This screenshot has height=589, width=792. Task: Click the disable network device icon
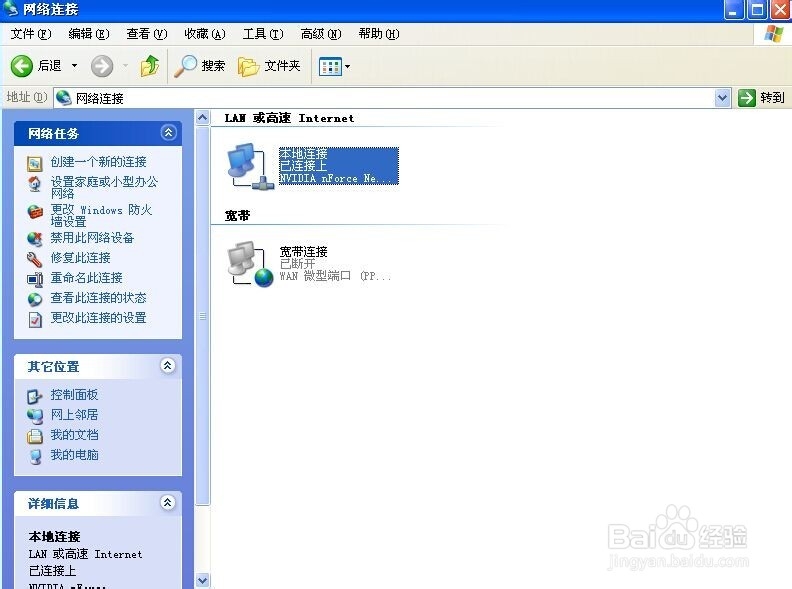(34, 239)
